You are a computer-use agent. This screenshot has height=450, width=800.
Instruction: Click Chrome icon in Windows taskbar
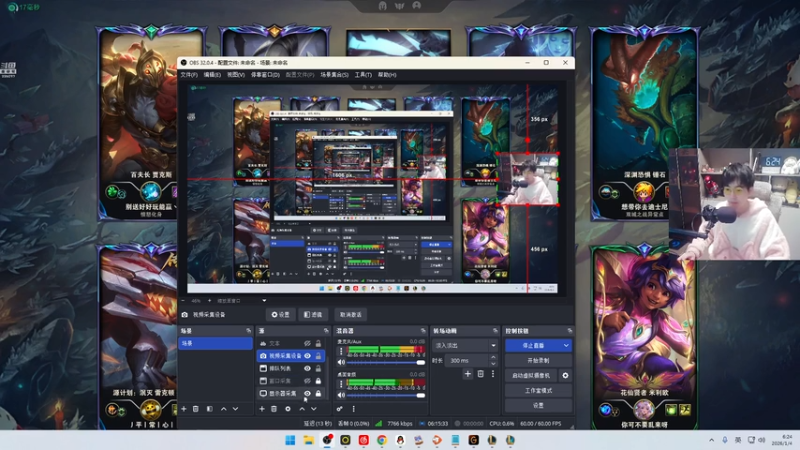click(382, 440)
